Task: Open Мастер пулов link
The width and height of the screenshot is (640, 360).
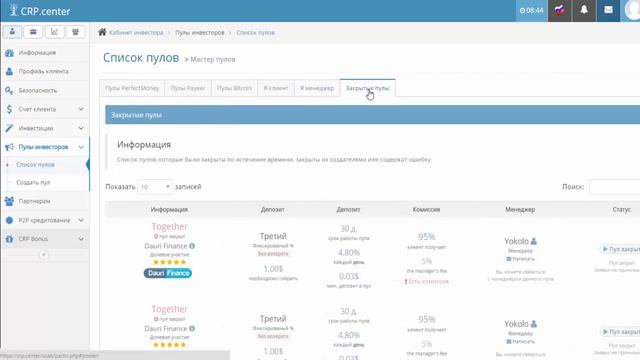Action: (x=213, y=59)
